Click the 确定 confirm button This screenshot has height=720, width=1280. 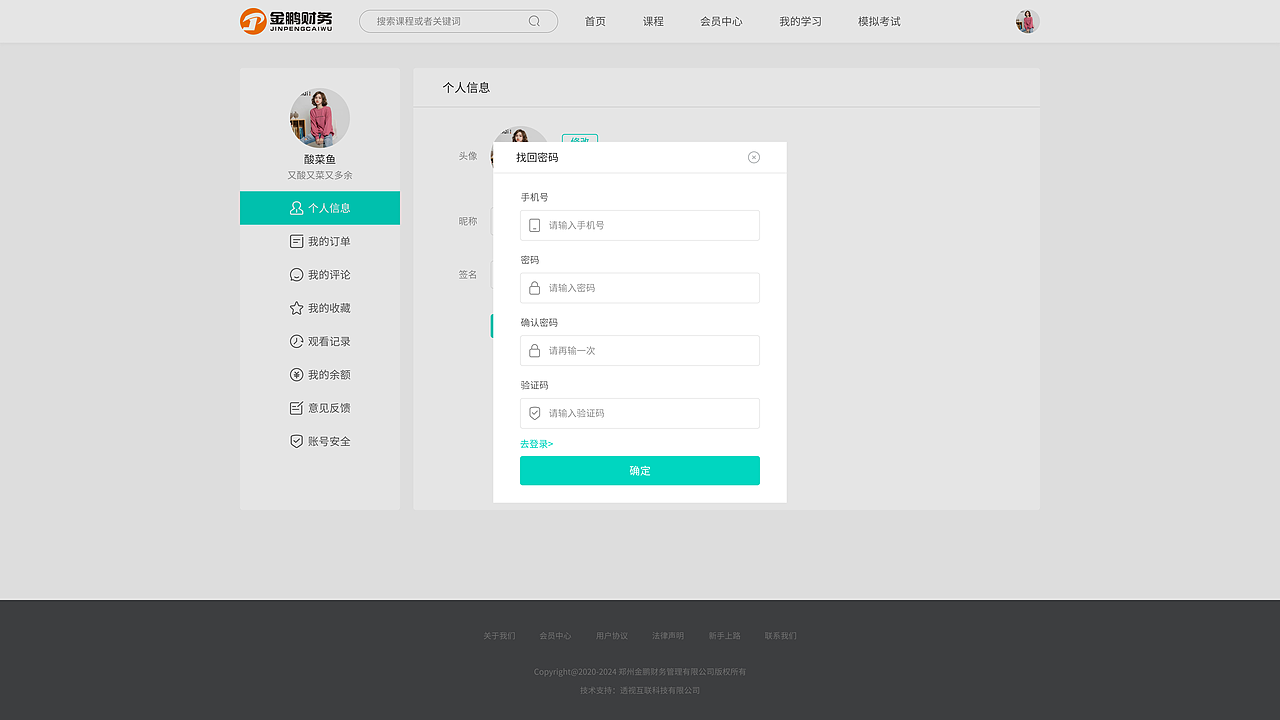point(640,471)
